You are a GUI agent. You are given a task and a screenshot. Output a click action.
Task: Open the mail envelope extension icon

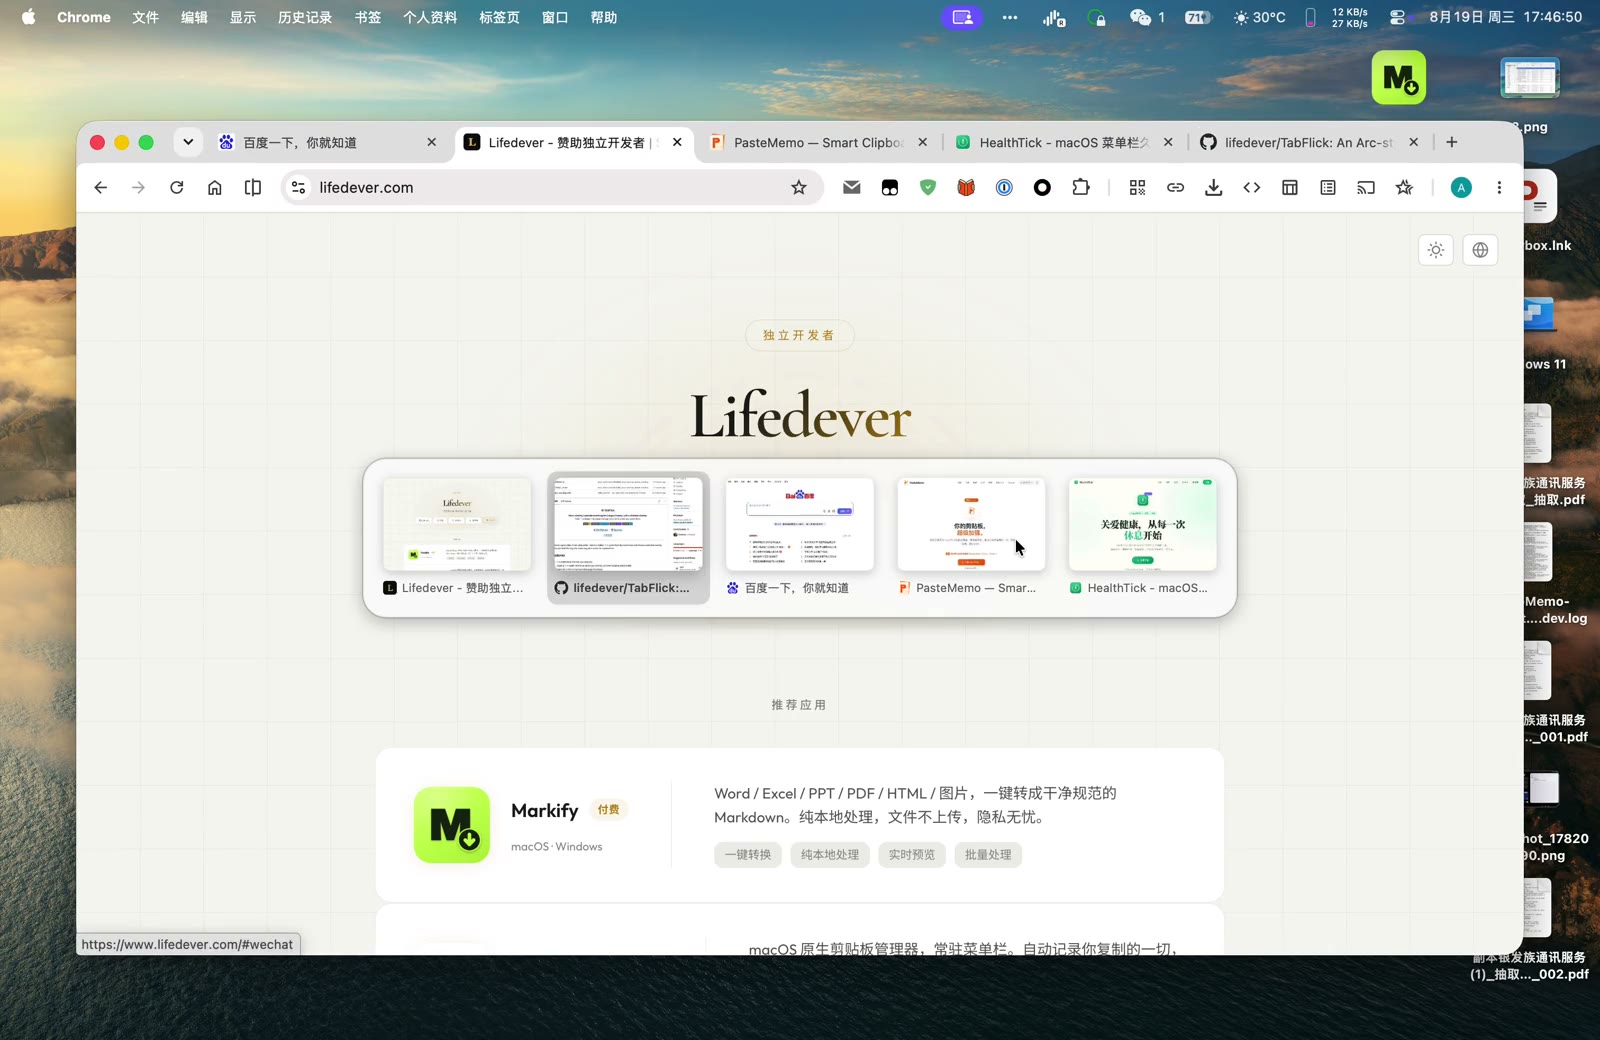pyautogui.click(x=851, y=187)
